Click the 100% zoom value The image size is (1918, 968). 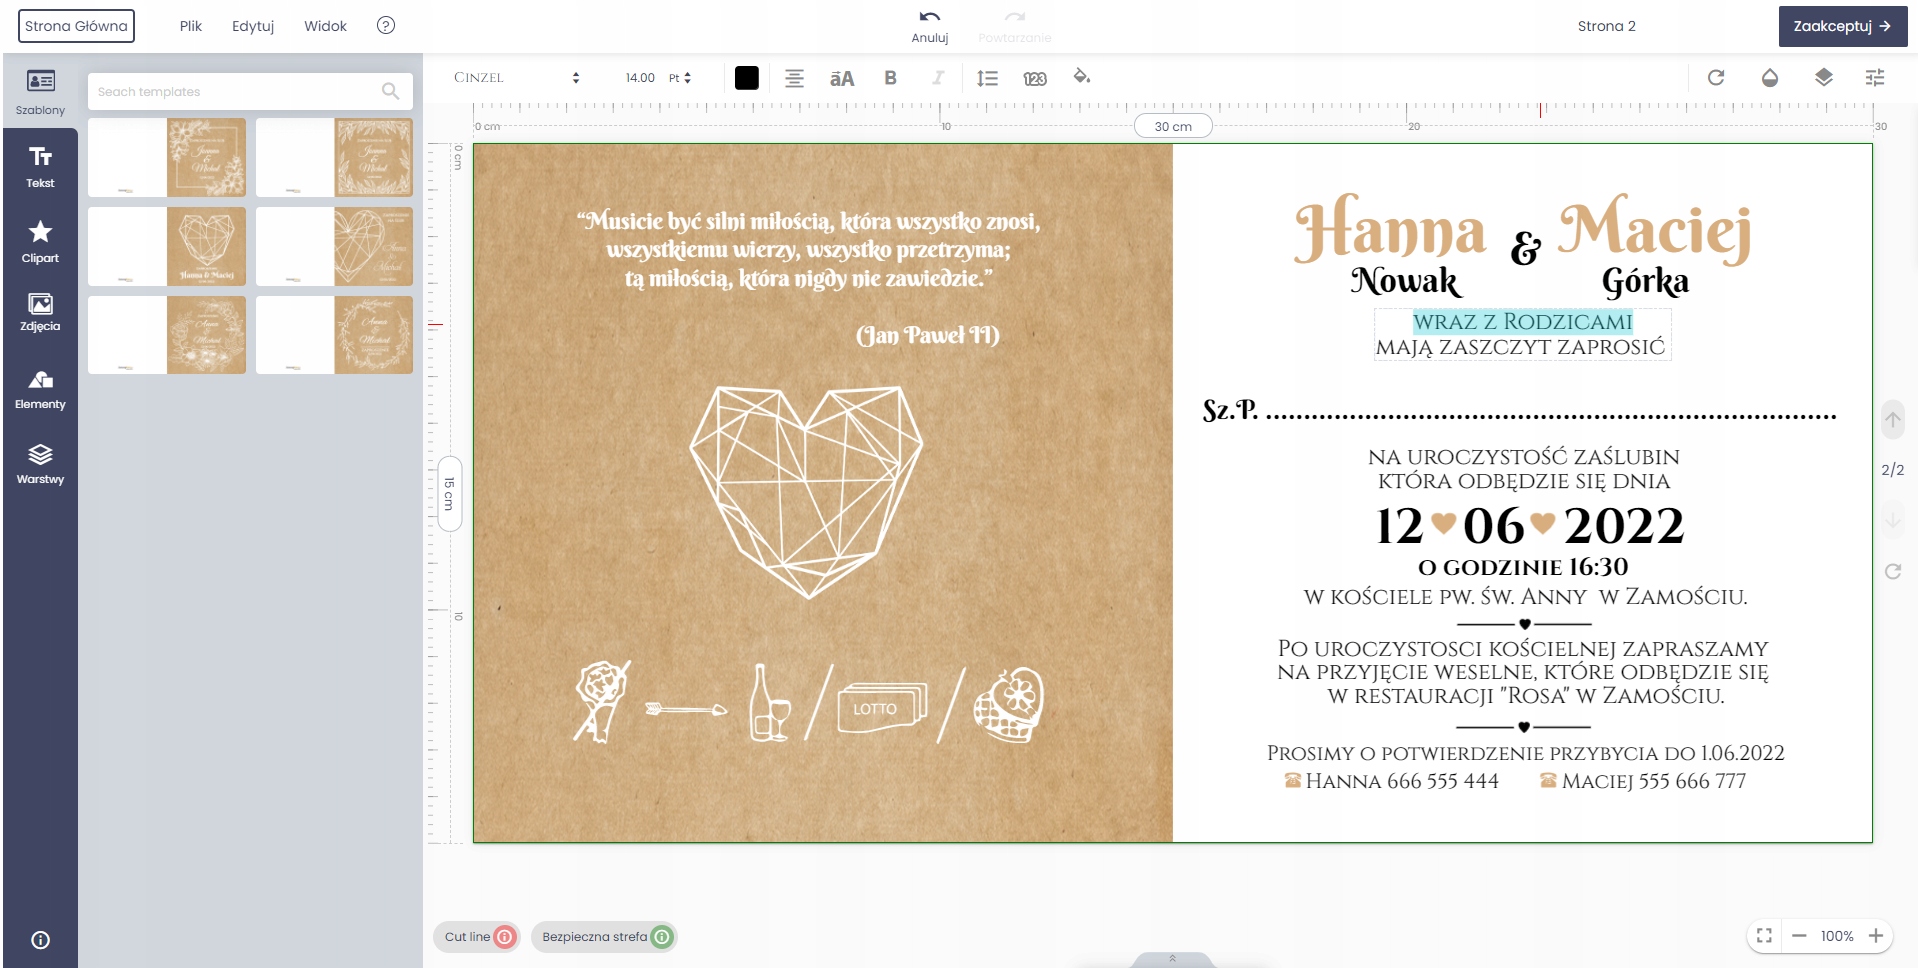[x=1837, y=936]
